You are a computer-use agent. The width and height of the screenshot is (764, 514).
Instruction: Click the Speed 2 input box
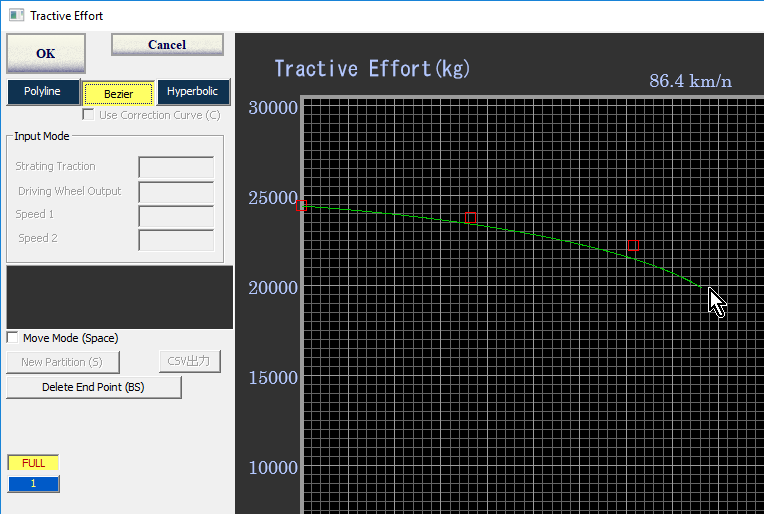(176, 240)
